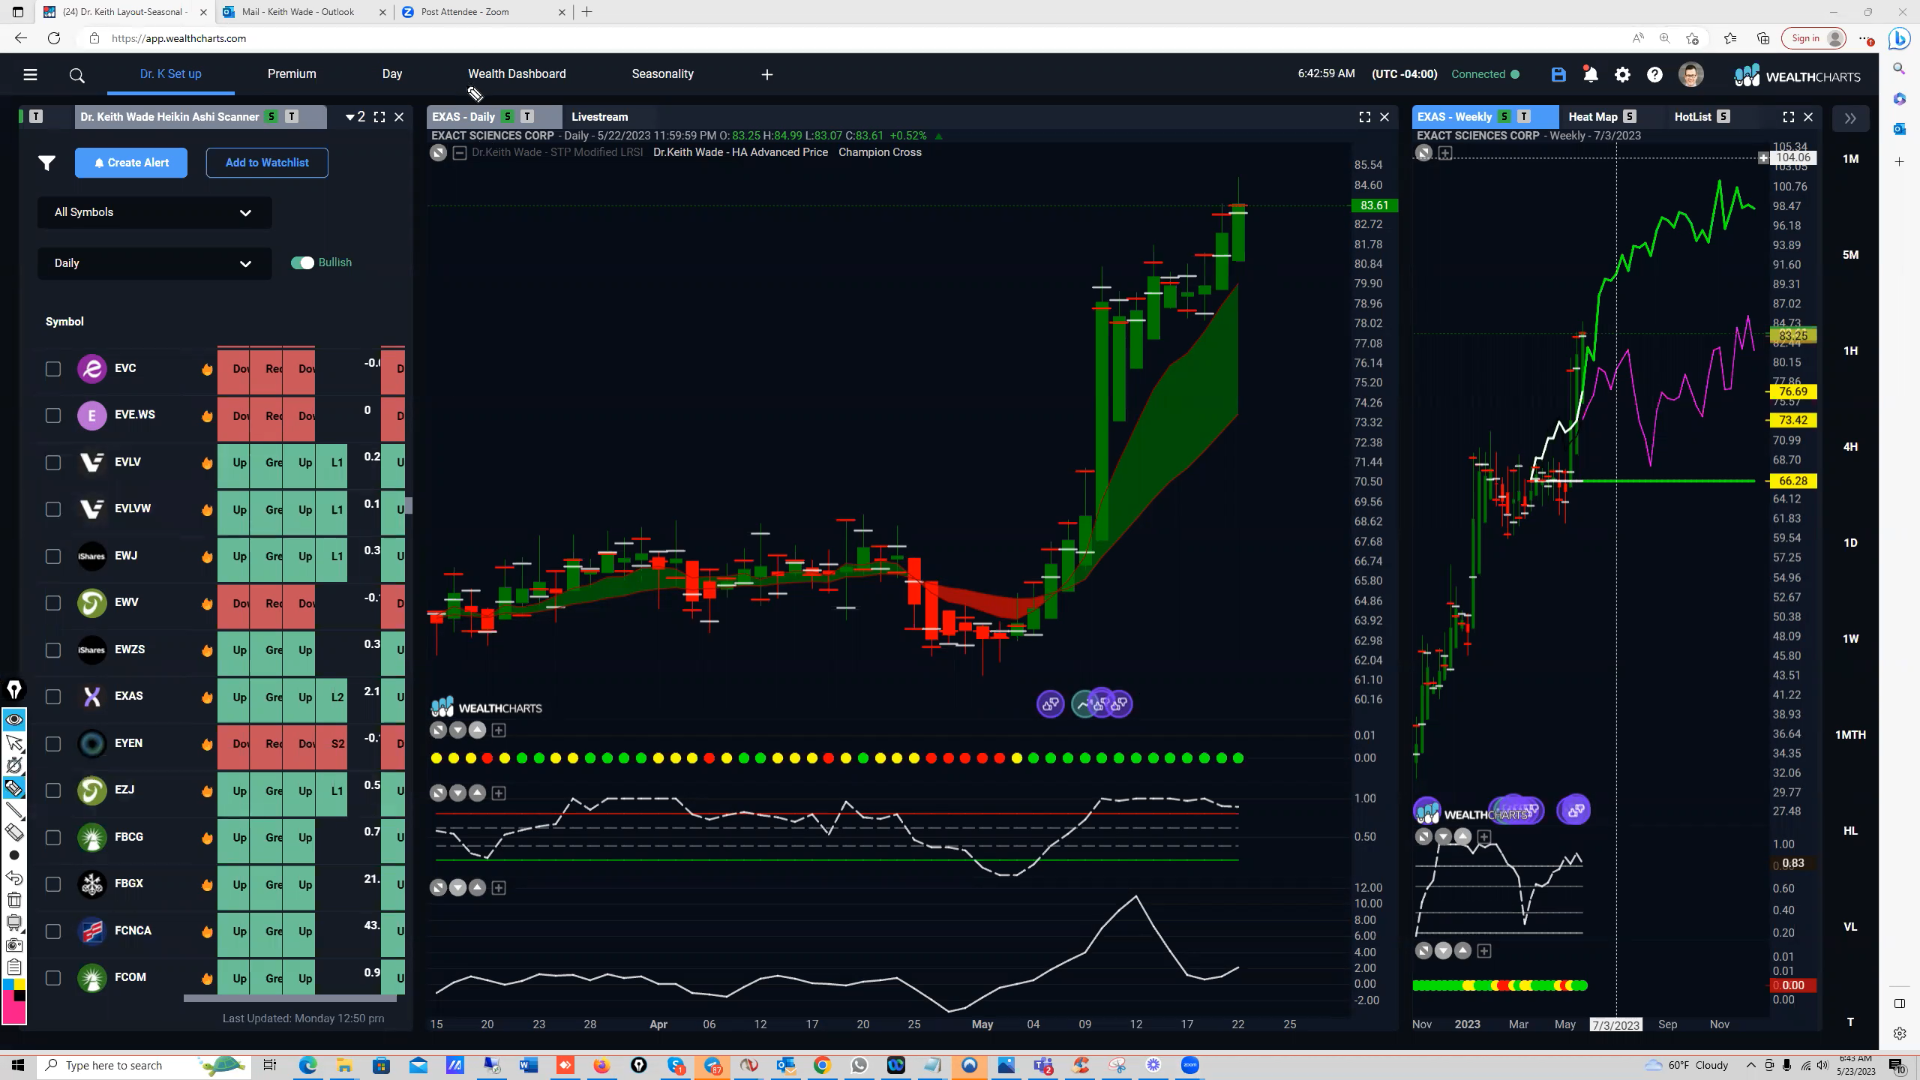Click the scanner filter funnel icon
The width and height of the screenshot is (1920, 1080).
click(x=47, y=163)
